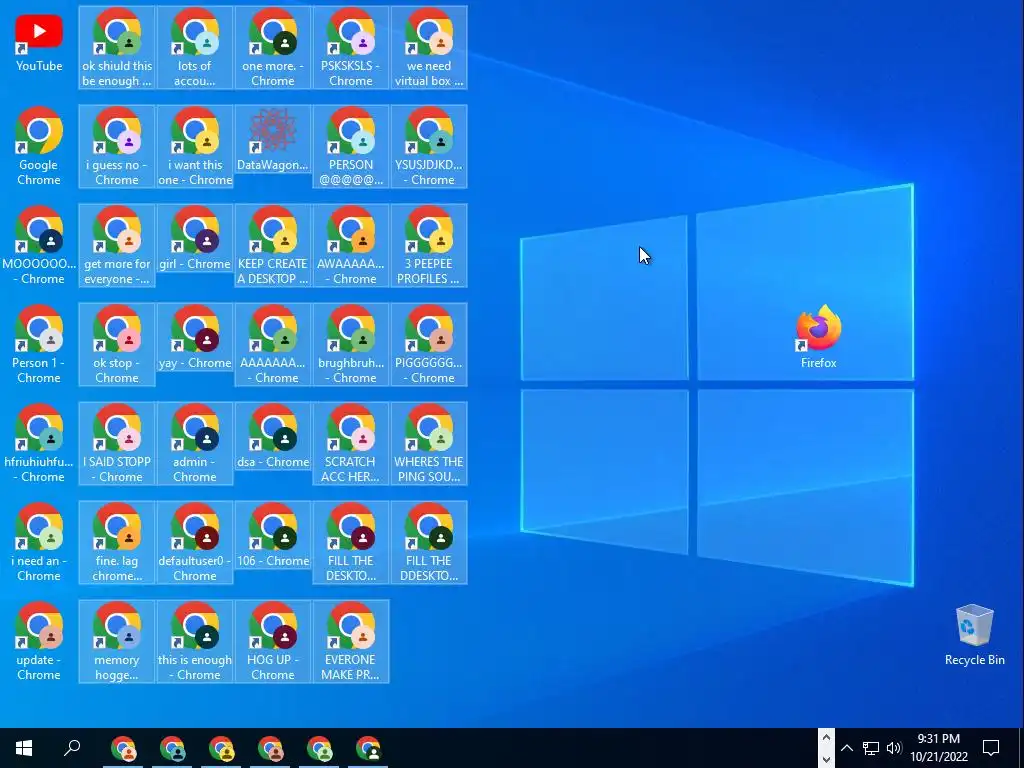
Task: Click the 'HOG UP - Chrome' shortcut
Action: point(272,641)
